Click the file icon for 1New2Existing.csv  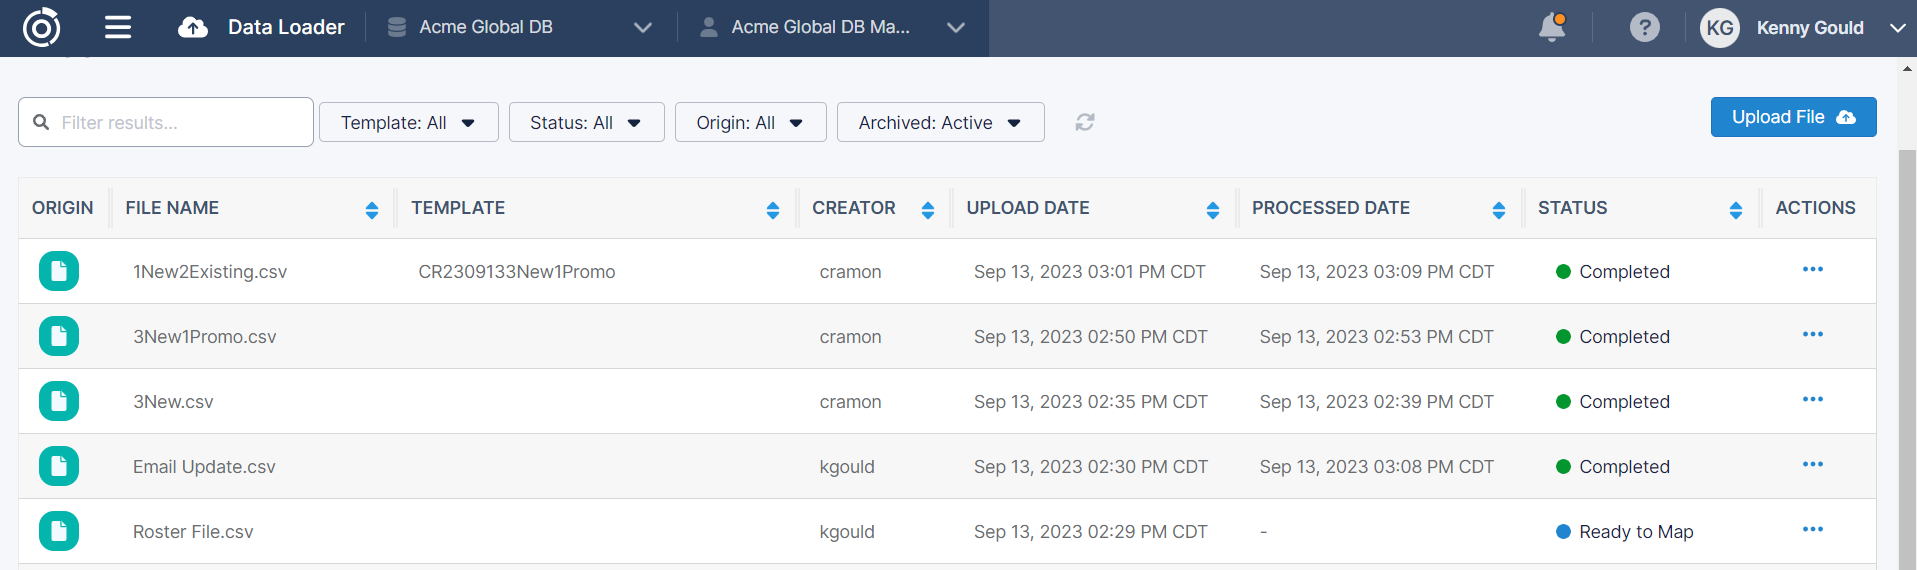point(59,271)
